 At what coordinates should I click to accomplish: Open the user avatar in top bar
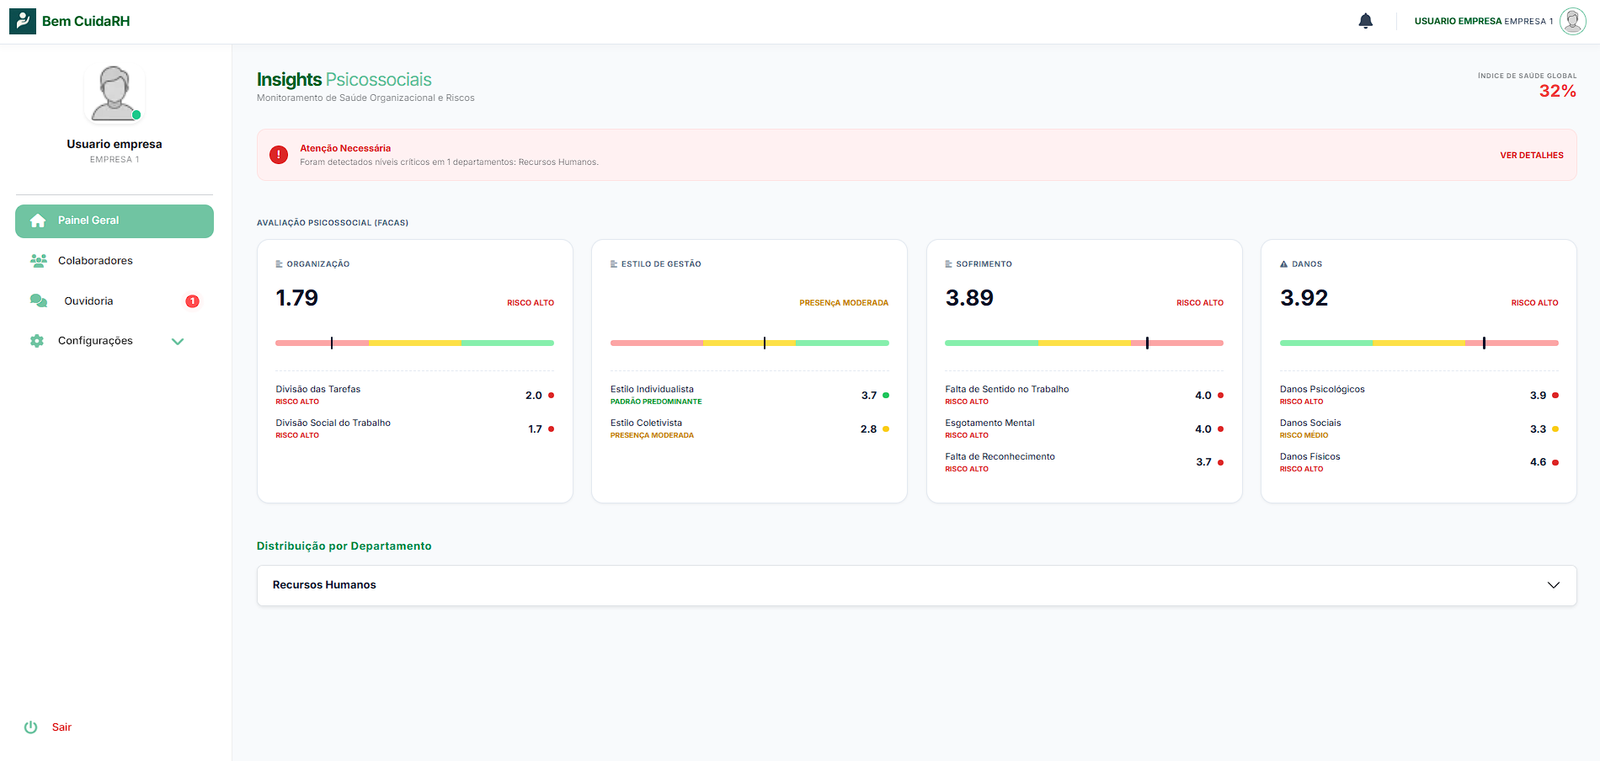[1572, 21]
